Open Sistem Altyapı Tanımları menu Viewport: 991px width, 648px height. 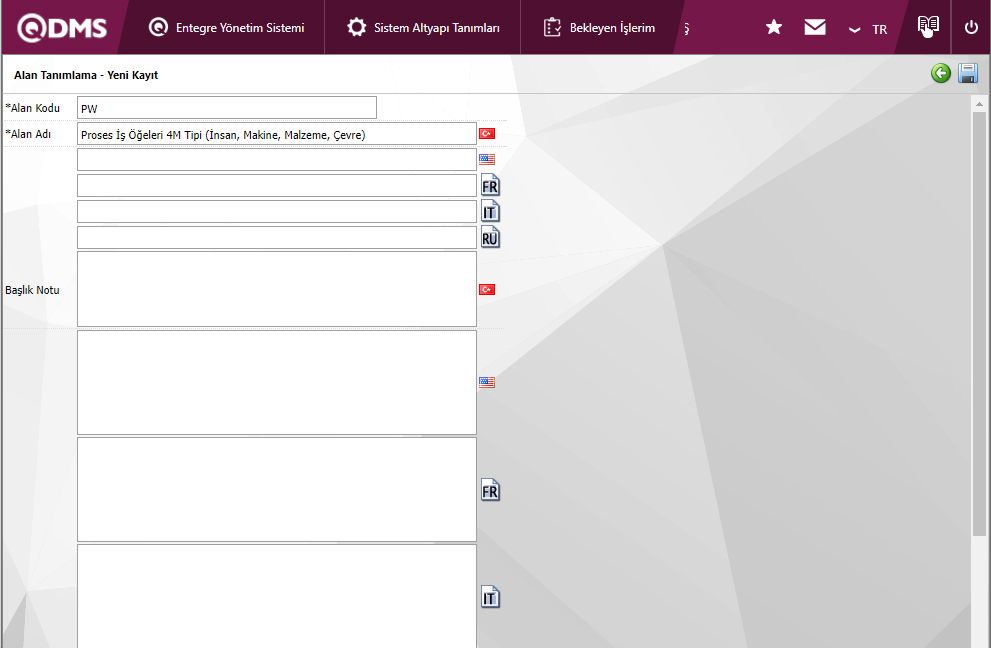(x=423, y=28)
